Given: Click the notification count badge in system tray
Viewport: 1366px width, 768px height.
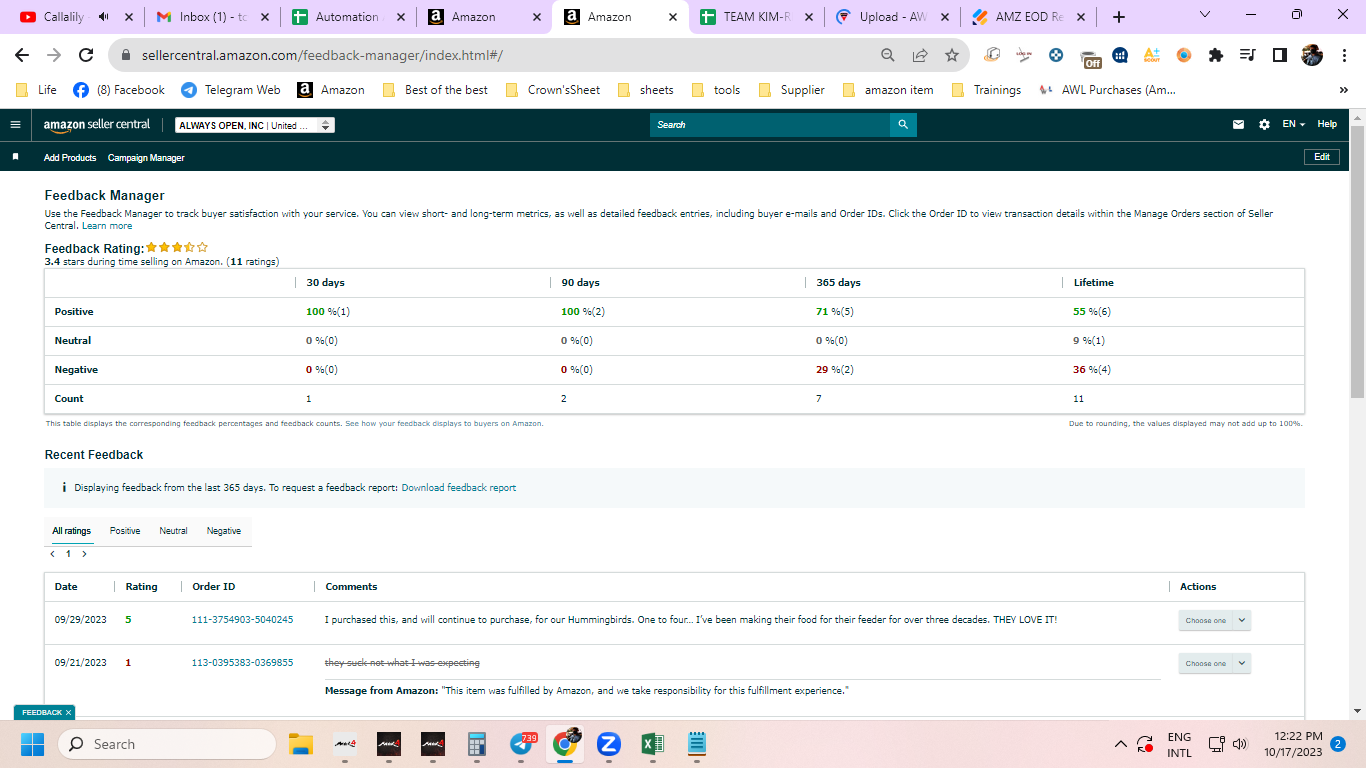Looking at the screenshot, I should point(1338,744).
